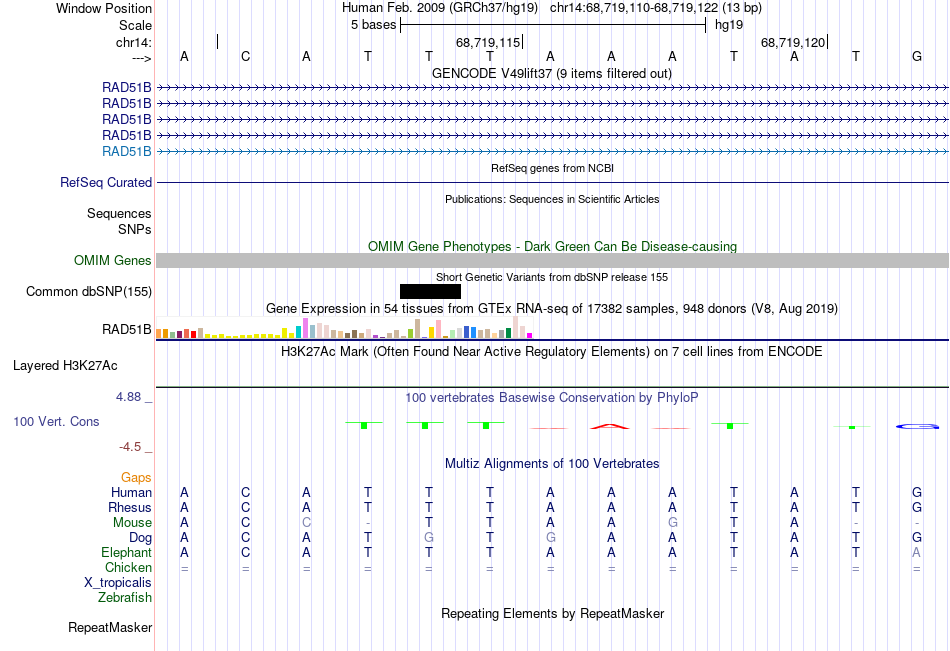Click the red A PhyloP conservation glyph
Image resolution: width=950 pixels, height=651 pixels.
(x=610, y=426)
